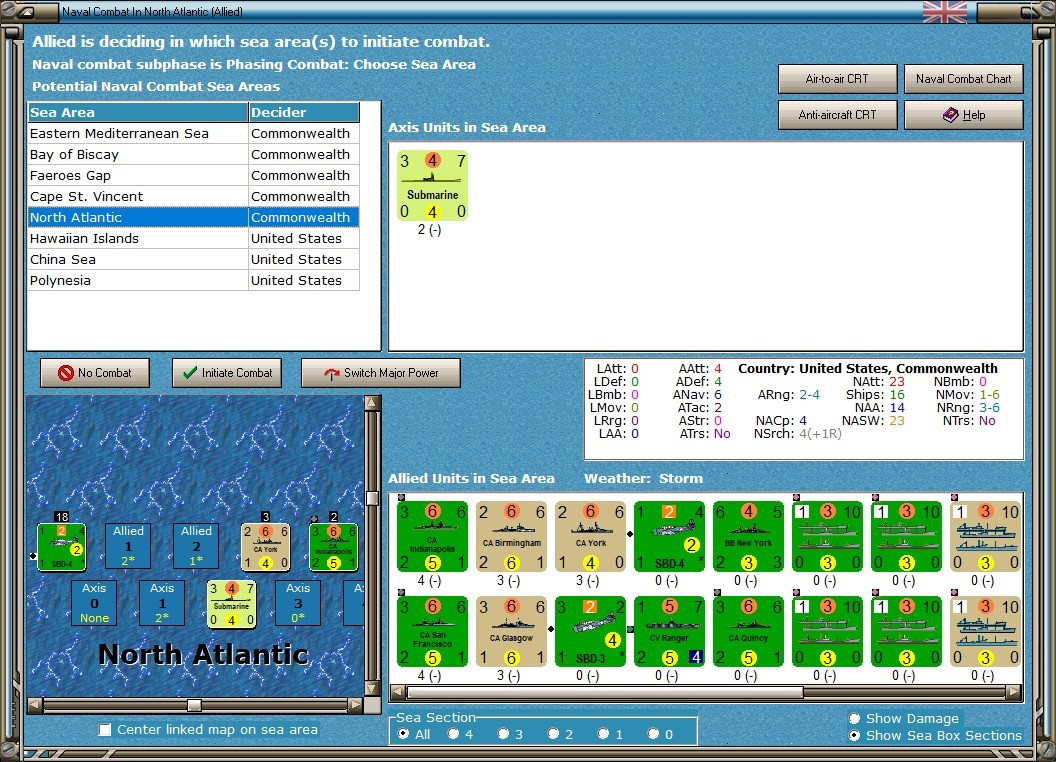This screenshot has width=1056, height=762.
Task: Select the CA San Francisco cruiser counter
Action: [x=432, y=631]
